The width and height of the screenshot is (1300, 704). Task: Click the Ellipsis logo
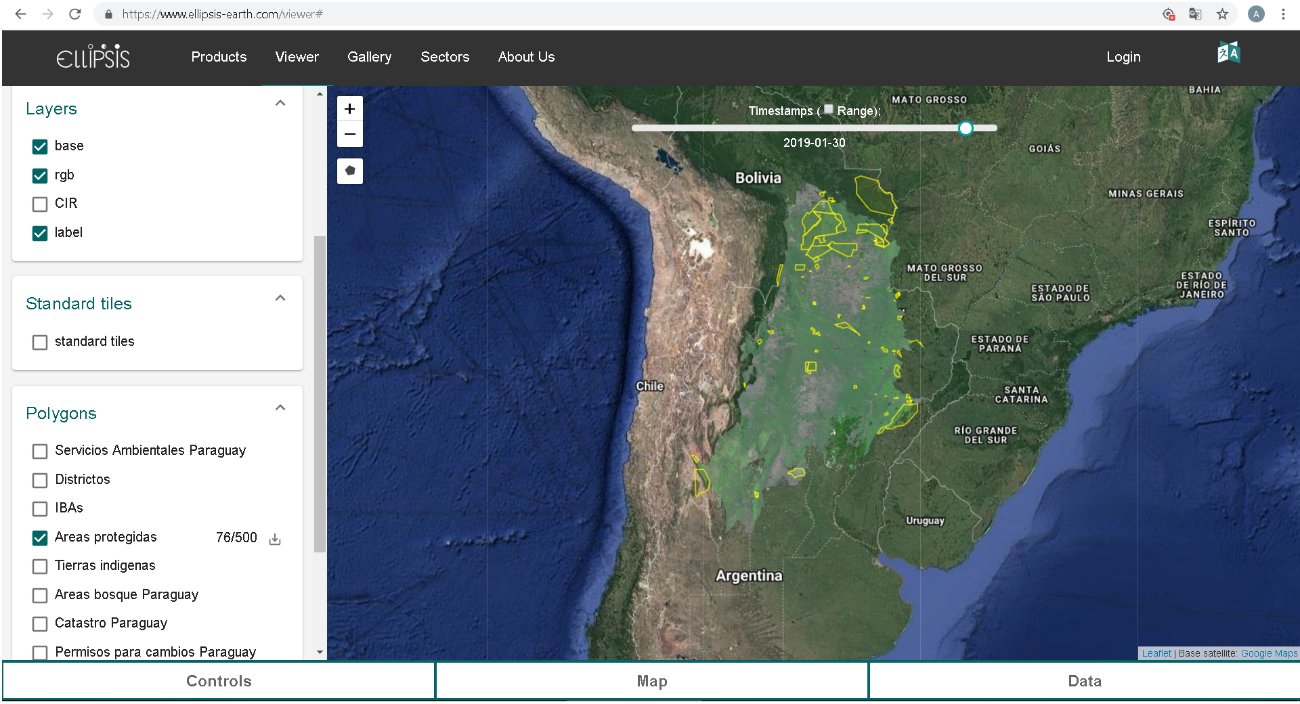click(x=93, y=57)
